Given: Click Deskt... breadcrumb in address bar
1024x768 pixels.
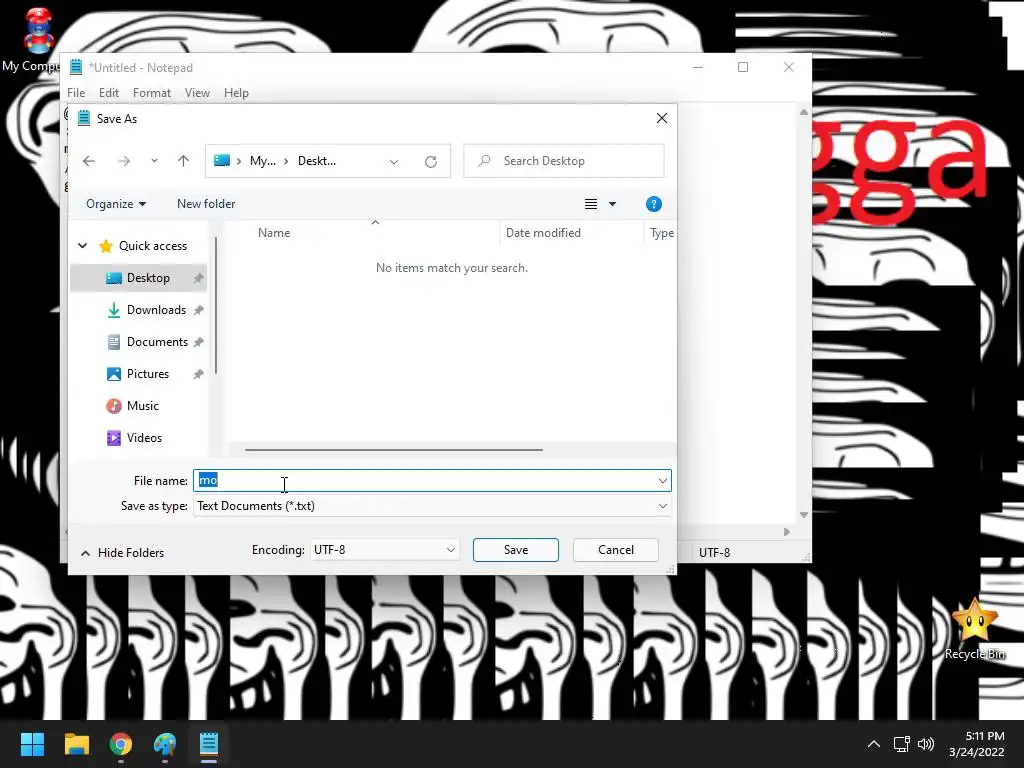Looking at the screenshot, I should [317, 161].
